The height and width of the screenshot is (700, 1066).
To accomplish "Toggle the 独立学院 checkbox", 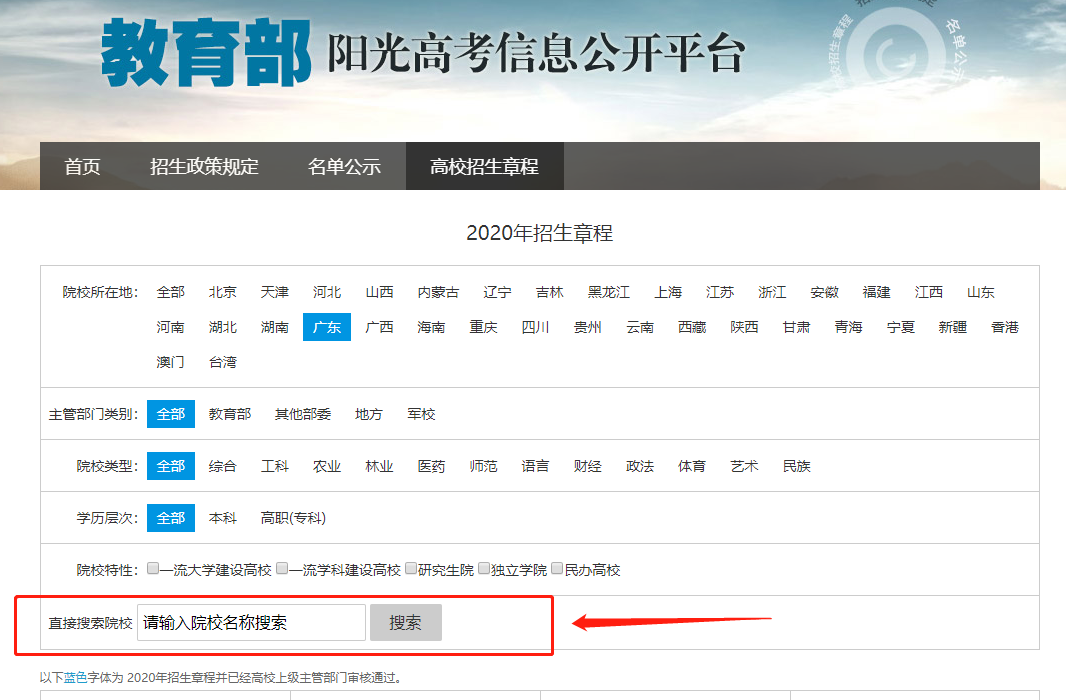I will pos(484,568).
